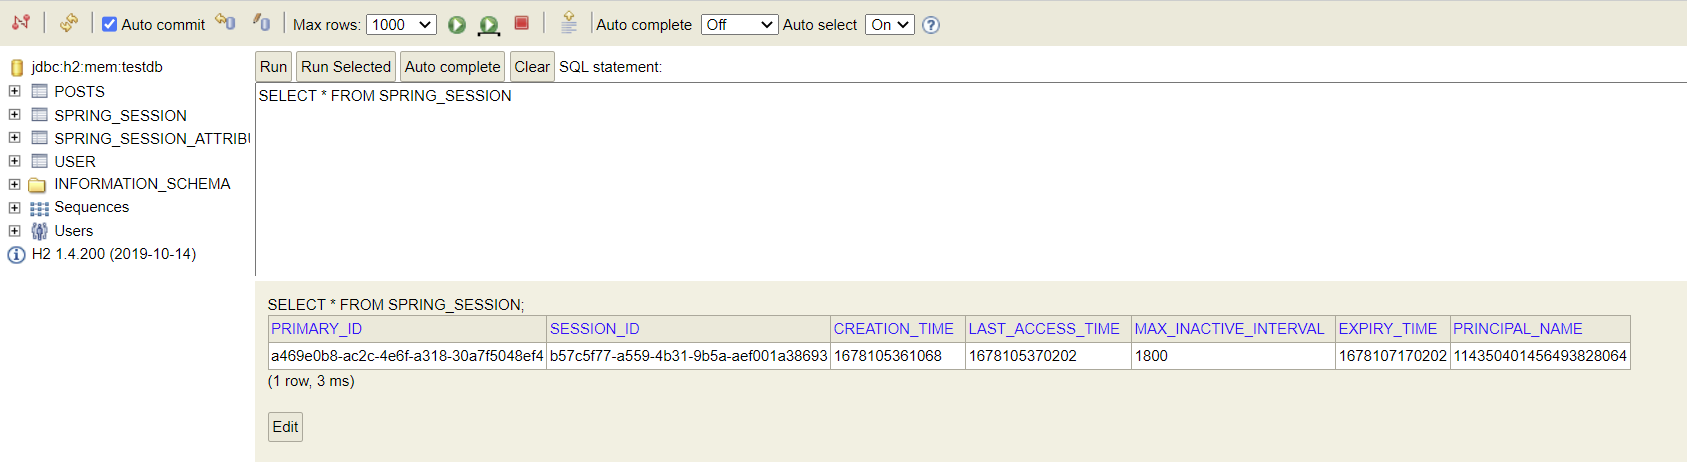
Task: Select INFORMATION_SCHEMA label in tree
Action: 142,184
